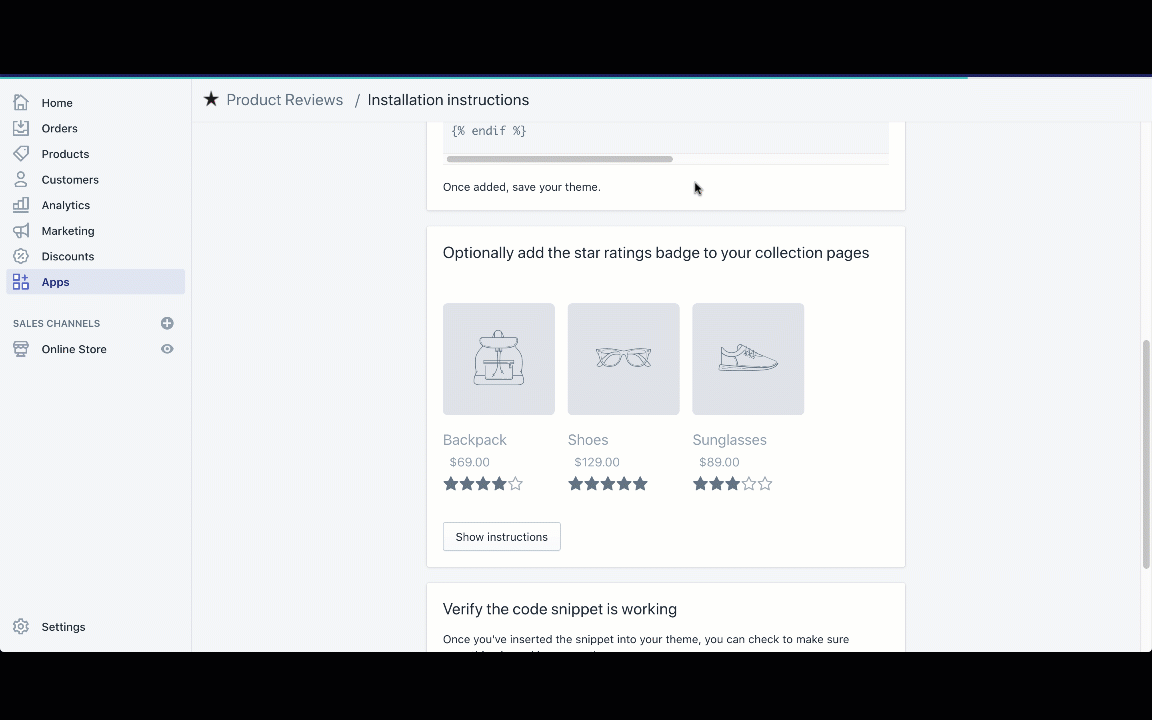This screenshot has height=720, width=1152.
Task: Go to the Orders menu item
Action: tap(60, 128)
